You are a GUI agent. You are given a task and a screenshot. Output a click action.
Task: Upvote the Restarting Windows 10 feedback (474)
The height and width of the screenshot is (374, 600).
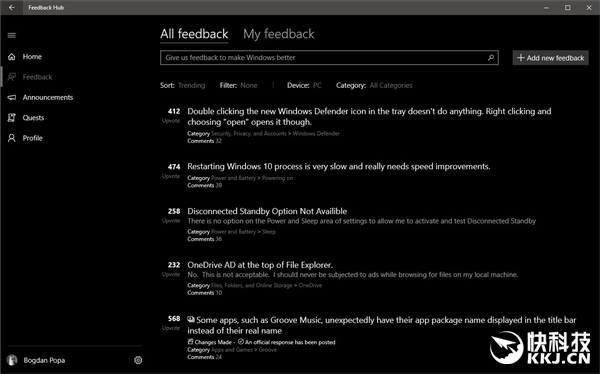(171, 171)
